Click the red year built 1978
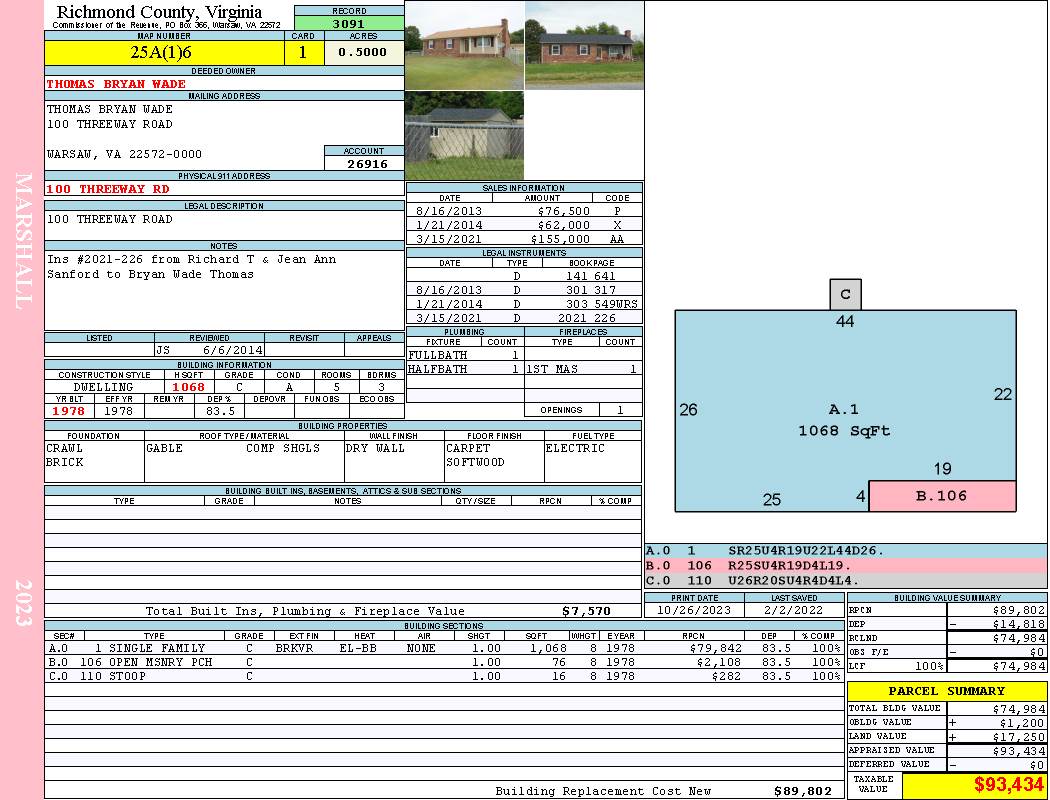Viewport: 1050px width, 800px height. click(69, 411)
